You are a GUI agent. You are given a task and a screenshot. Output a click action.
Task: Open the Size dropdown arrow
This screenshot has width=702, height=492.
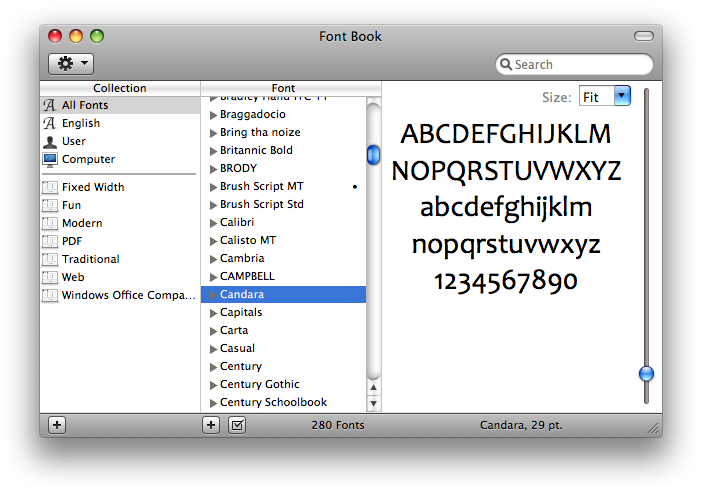pyautogui.click(x=622, y=96)
